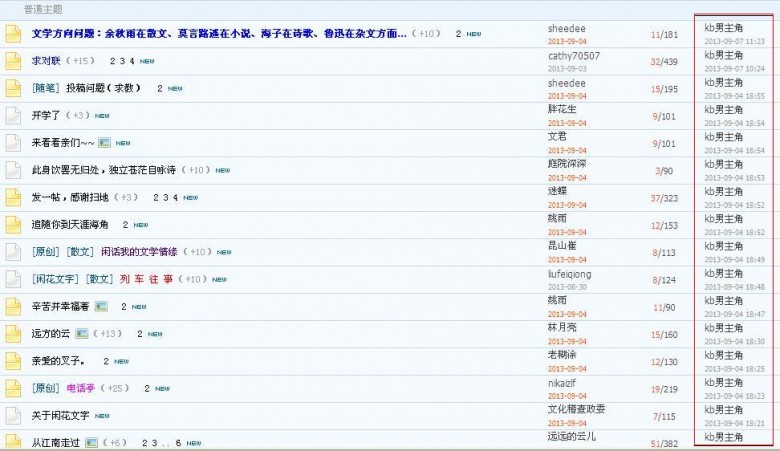This screenshot has height=451, width=780.
Task: Go to page 4 of 求对联 thread
Action: tap(132, 61)
